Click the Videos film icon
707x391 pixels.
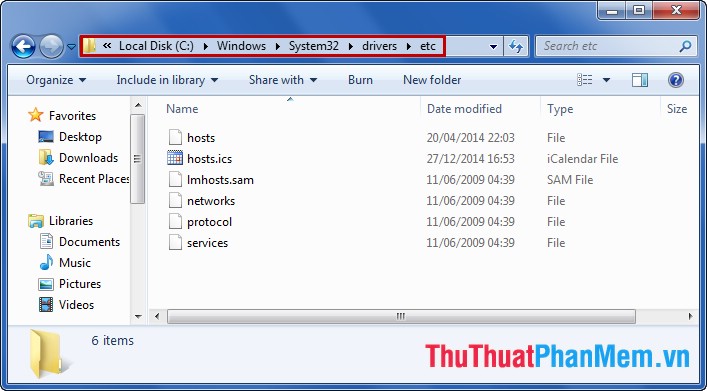pos(46,305)
